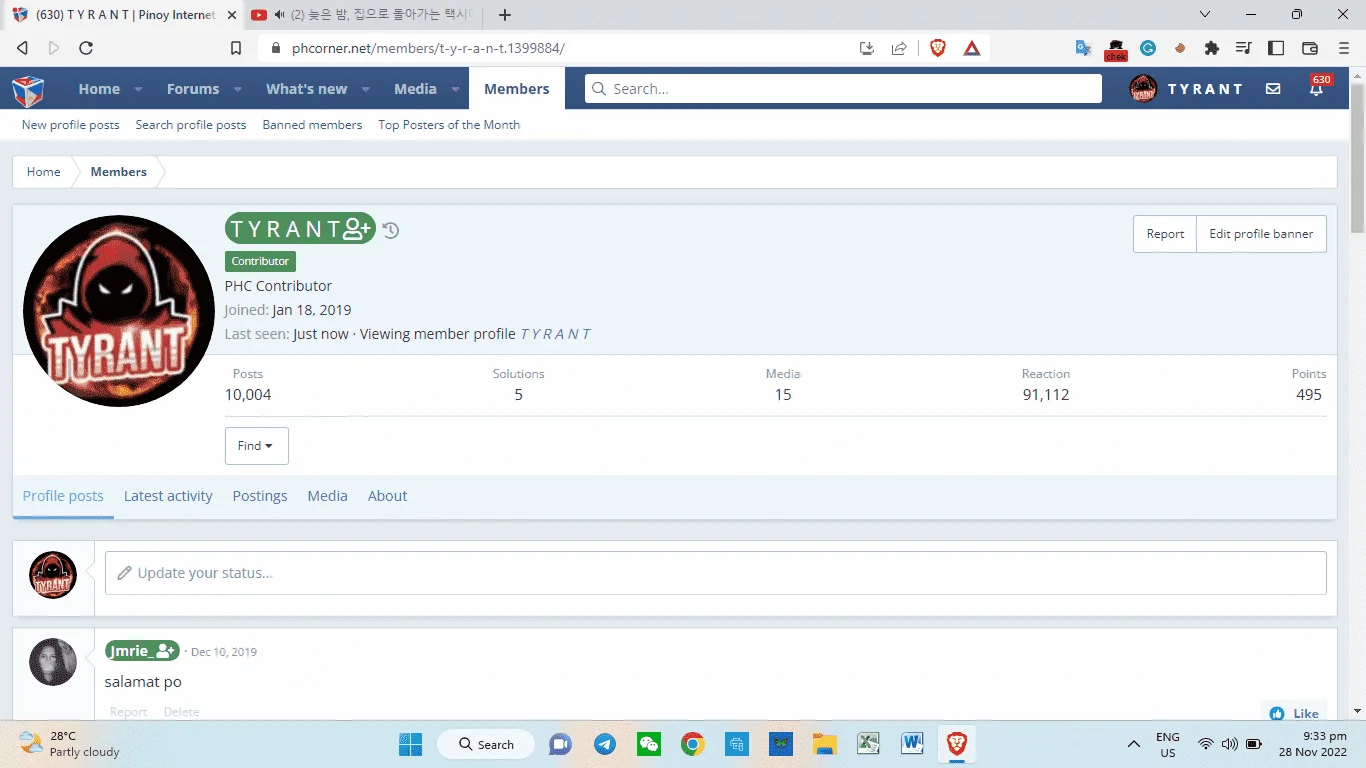Image resolution: width=1366 pixels, height=768 pixels.
Task: Open File Explorer from the taskbar
Action: pyautogui.click(x=824, y=744)
